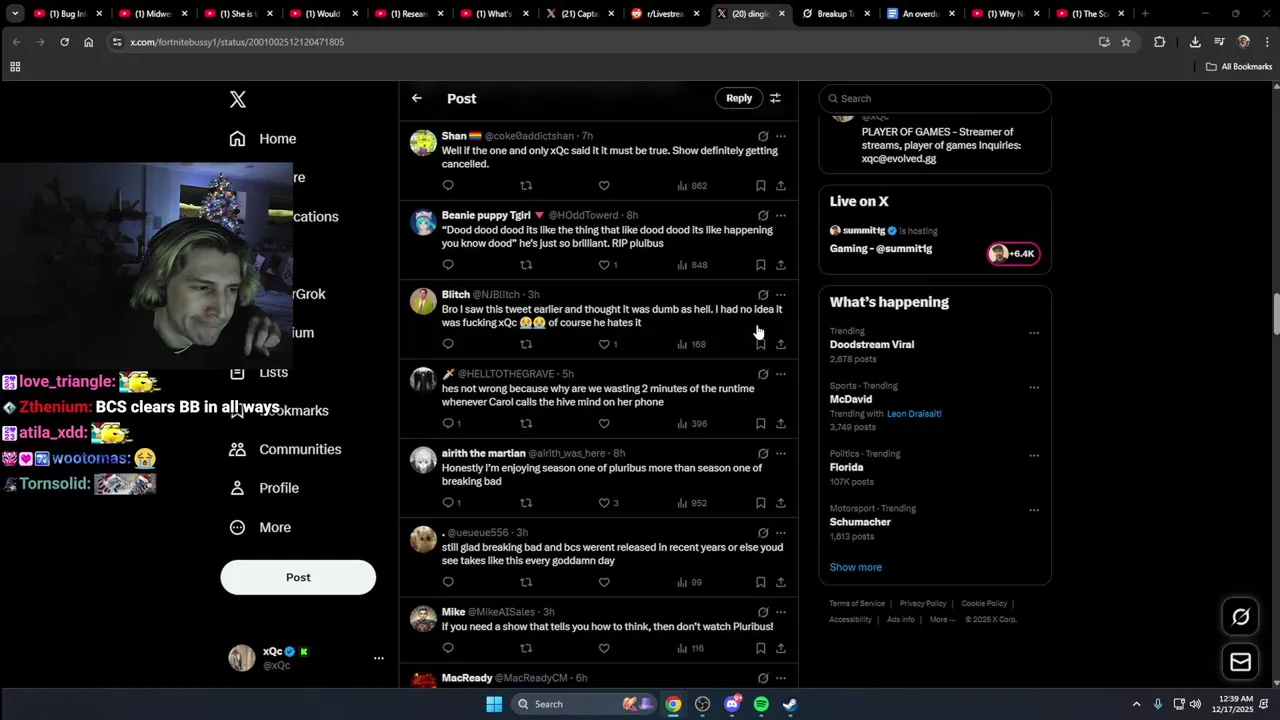Open more options for Florida trend
The height and width of the screenshot is (720, 1280).
click(x=1034, y=455)
